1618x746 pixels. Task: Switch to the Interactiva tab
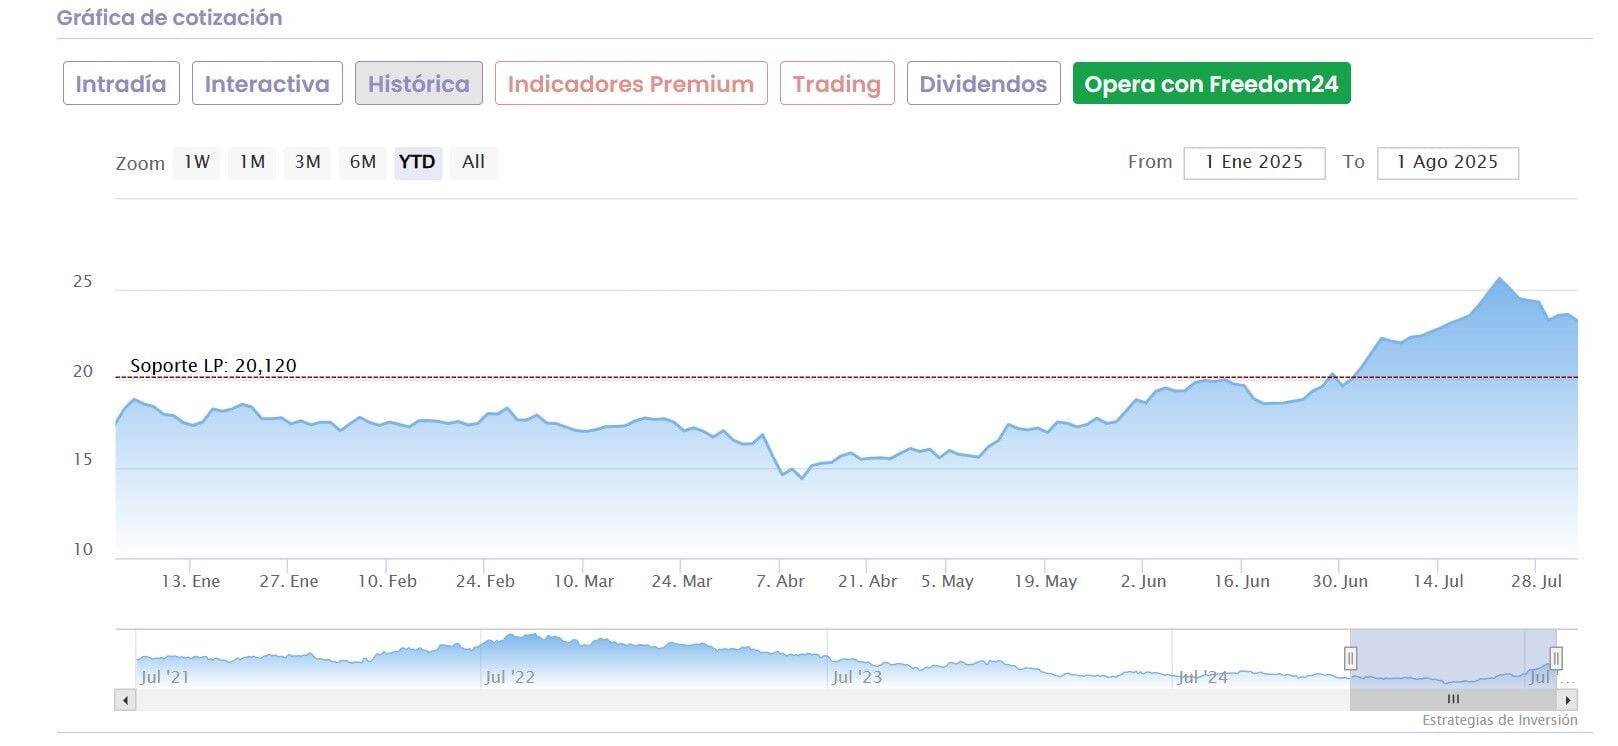point(267,84)
